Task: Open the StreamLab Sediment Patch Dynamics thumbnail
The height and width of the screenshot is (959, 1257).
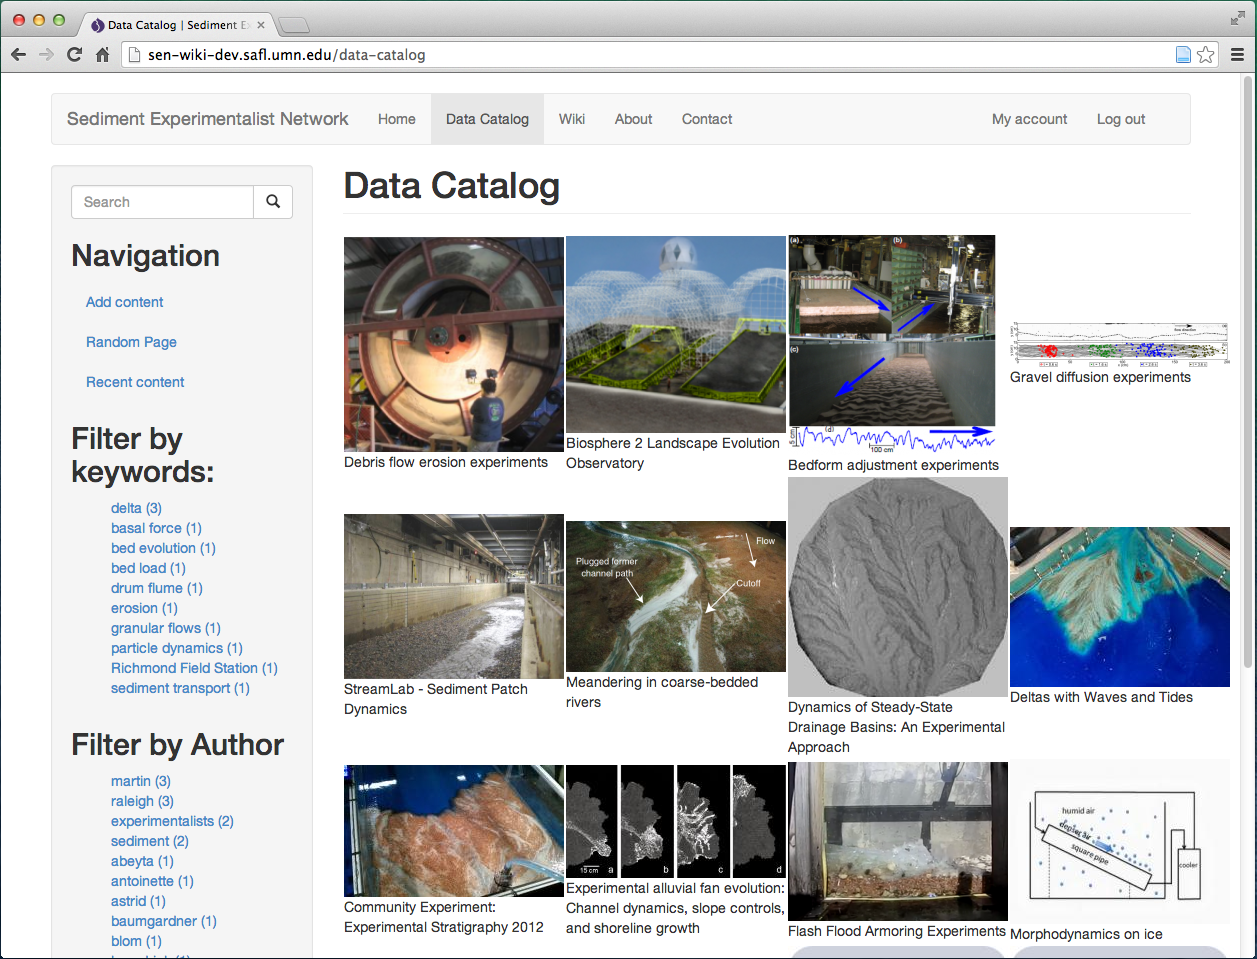Action: point(454,596)
